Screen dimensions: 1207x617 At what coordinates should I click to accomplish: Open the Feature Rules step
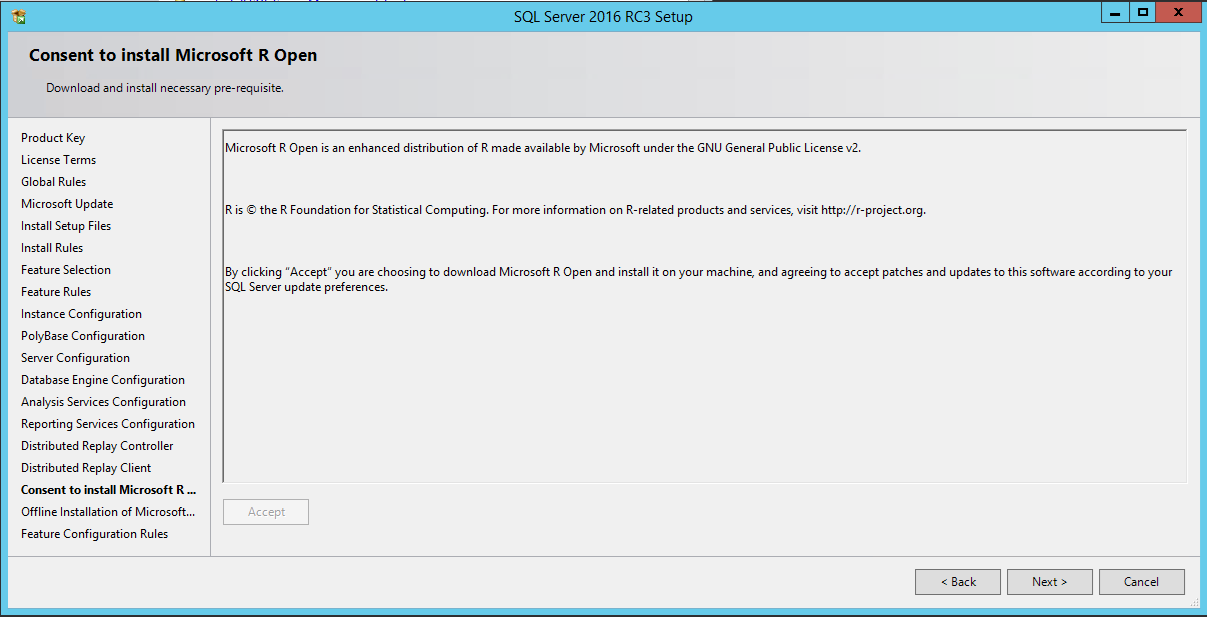tap(56, 292)
